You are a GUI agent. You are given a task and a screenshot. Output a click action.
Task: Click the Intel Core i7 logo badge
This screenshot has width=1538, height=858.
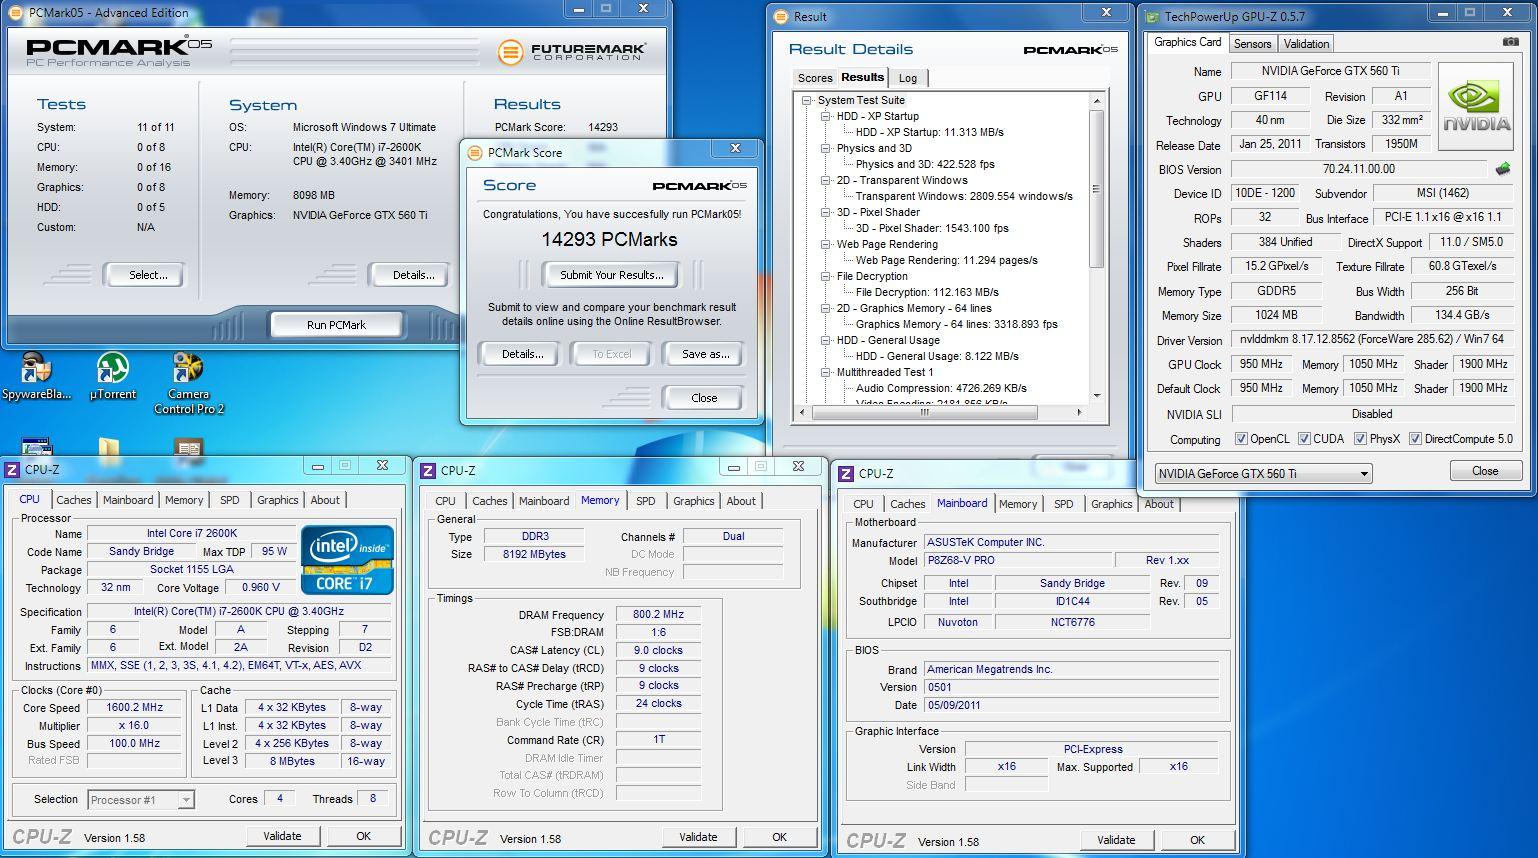[348, 560]
